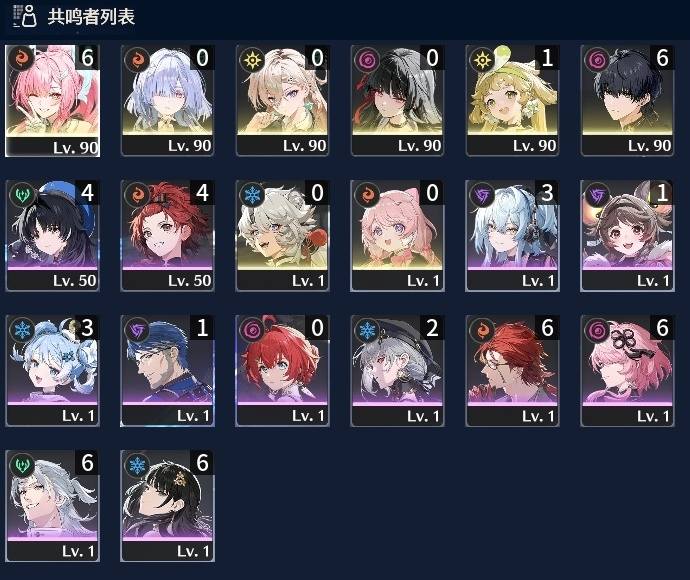Select the brown-haired girl card showing number 1
Image resolution: width=690 pixels, height=580 pixels.
pos(627,235)
